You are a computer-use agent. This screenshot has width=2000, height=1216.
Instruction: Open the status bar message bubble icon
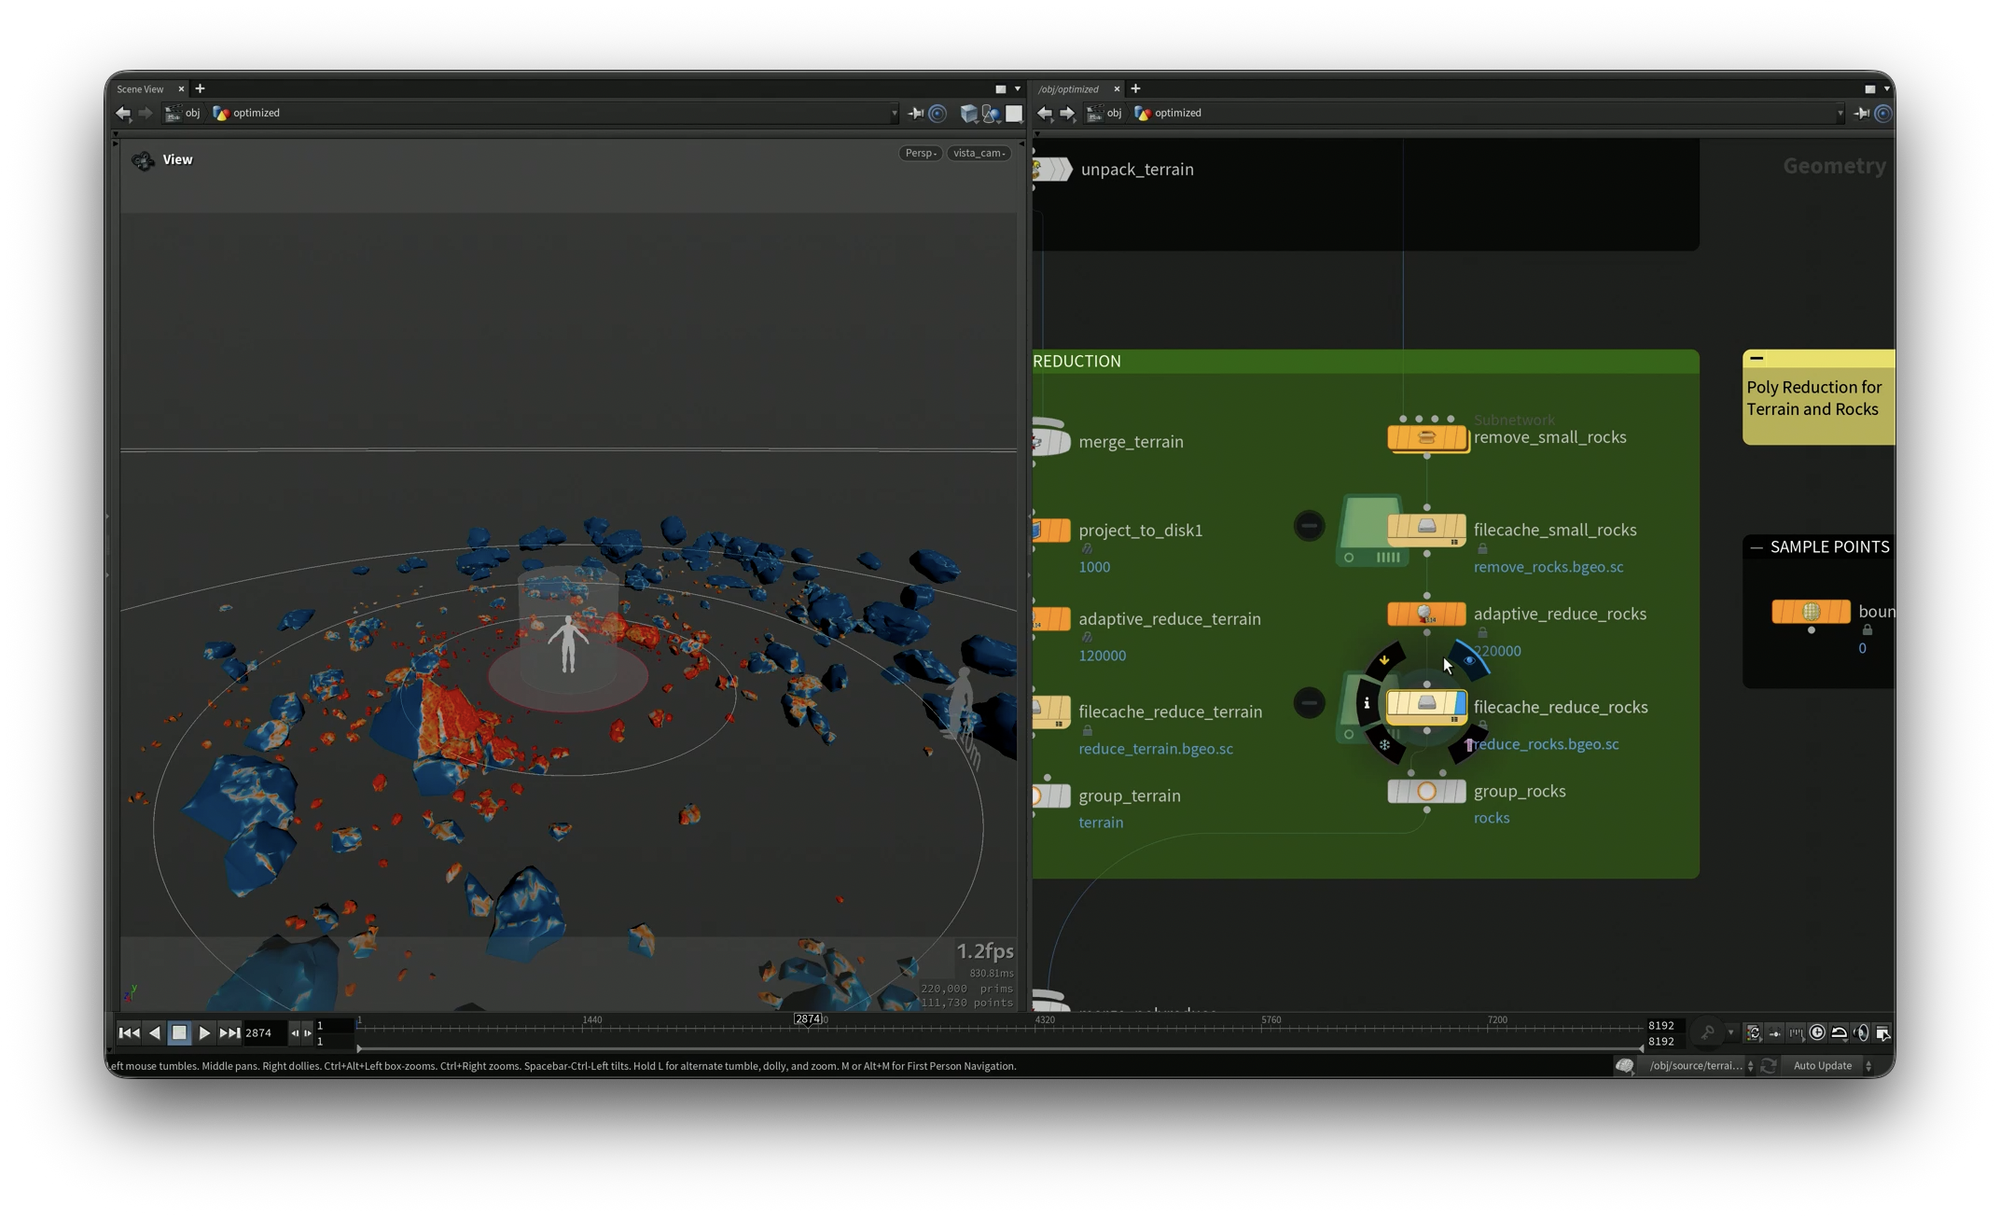pyautogui.click(x=1625, y=1066)
